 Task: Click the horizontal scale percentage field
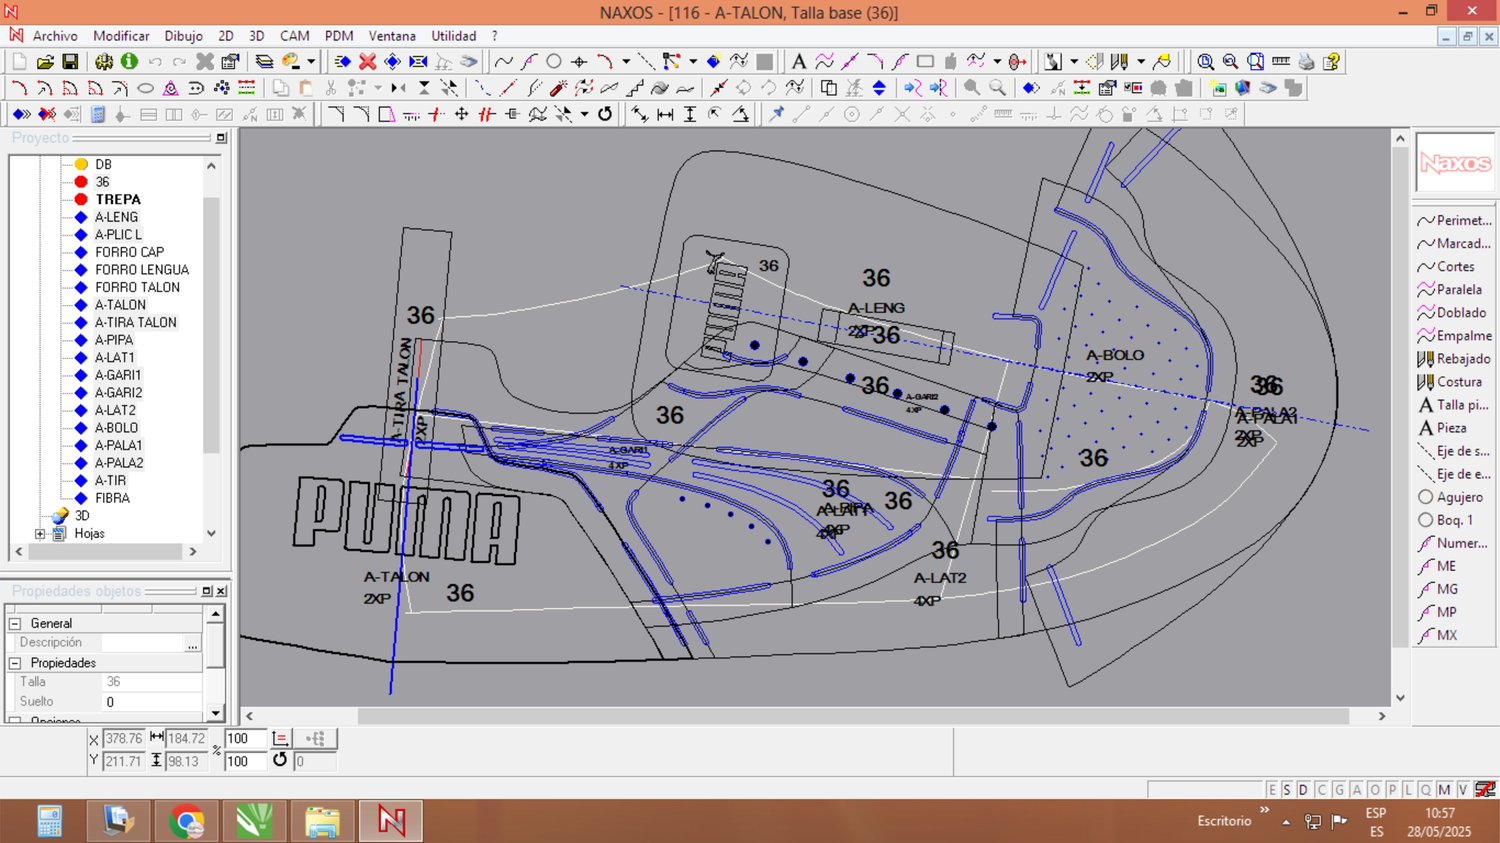pos(244,739)
